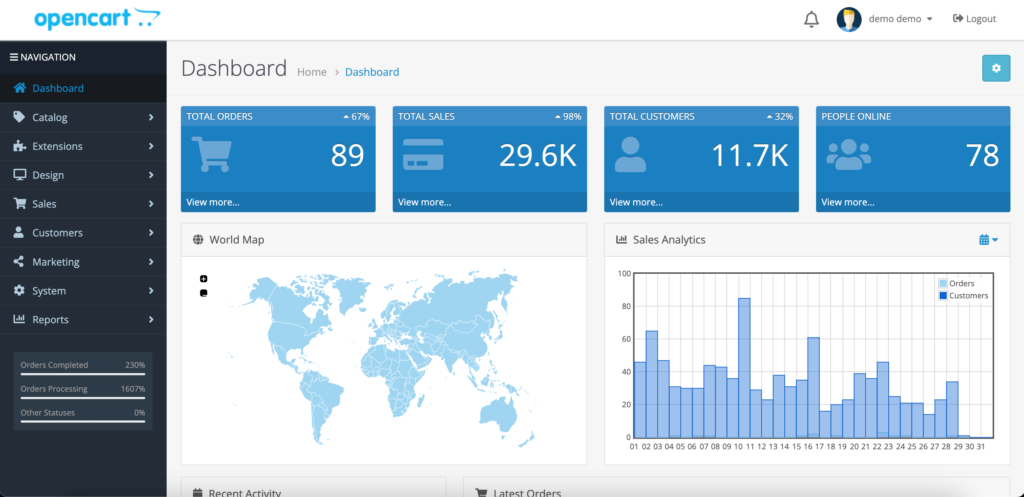Click the 29.6K total sales value
1024x497 pixels.
538,155
